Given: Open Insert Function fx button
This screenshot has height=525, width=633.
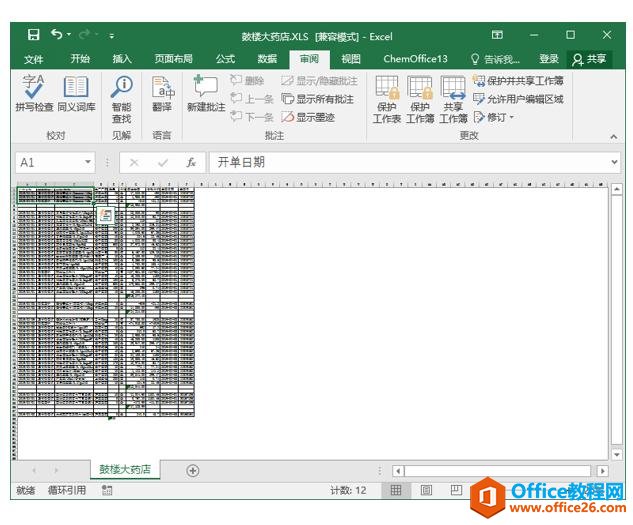Looking at the screenshot, I should [191, 163].
